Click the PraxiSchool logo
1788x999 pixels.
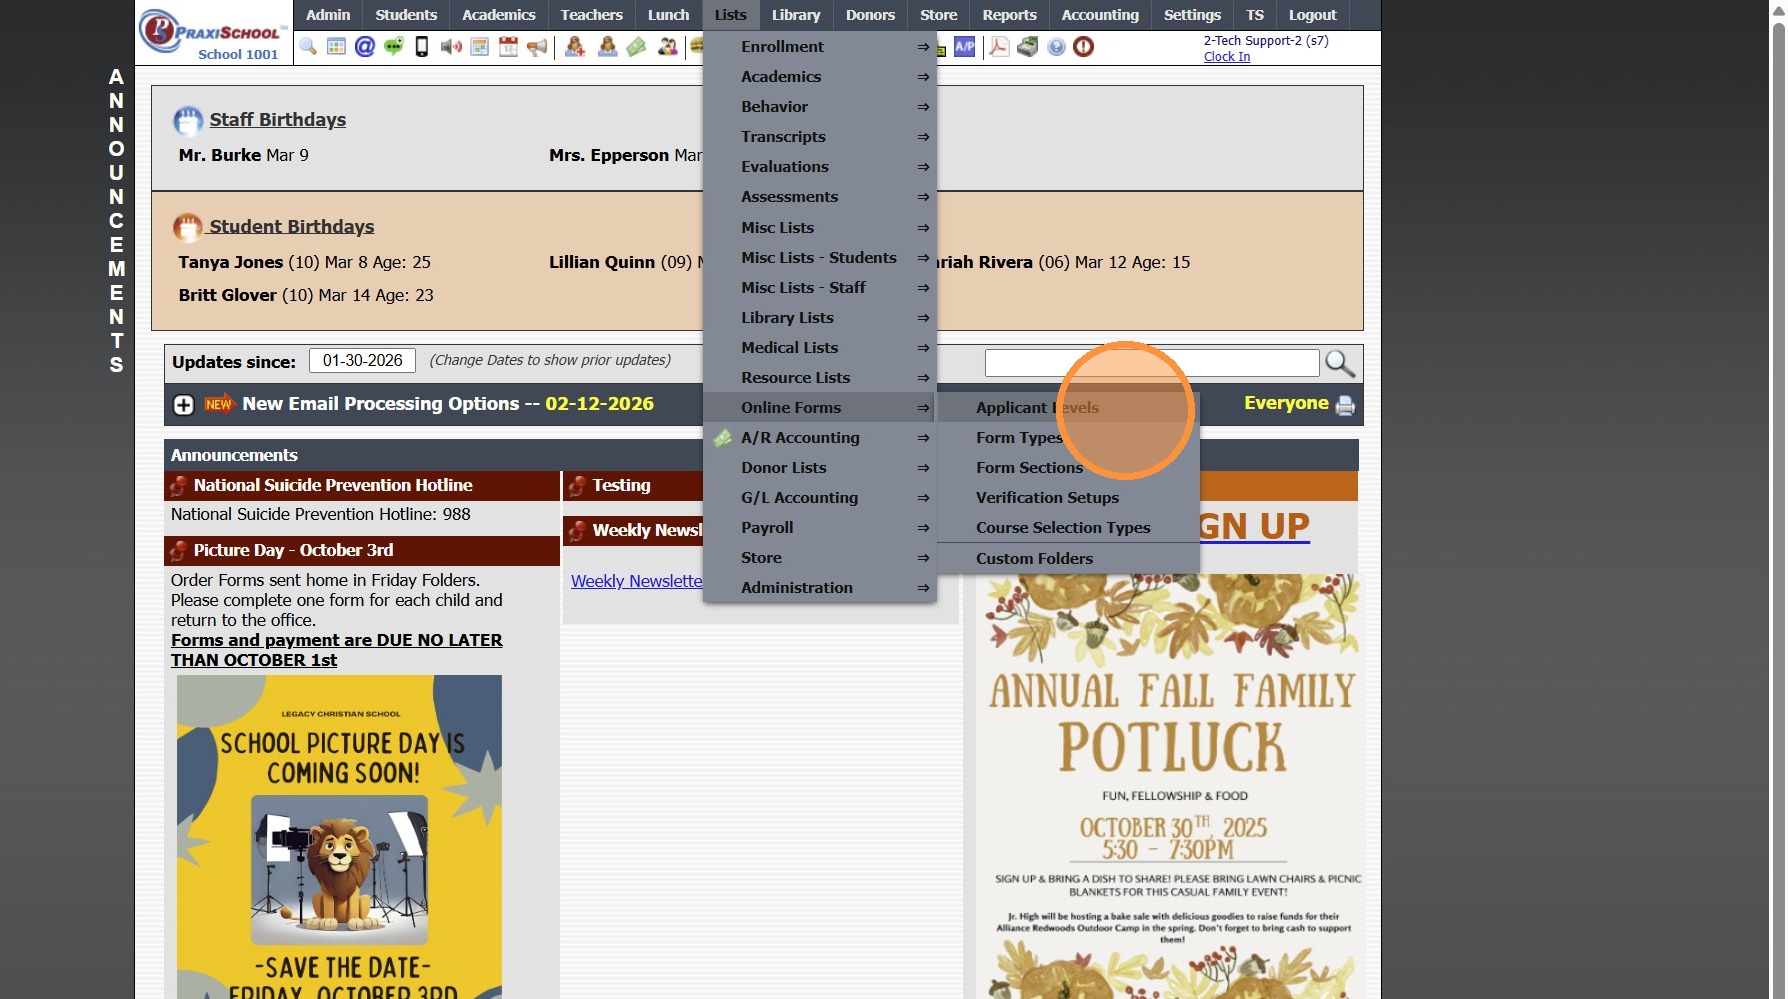click(x=212, y=33)
